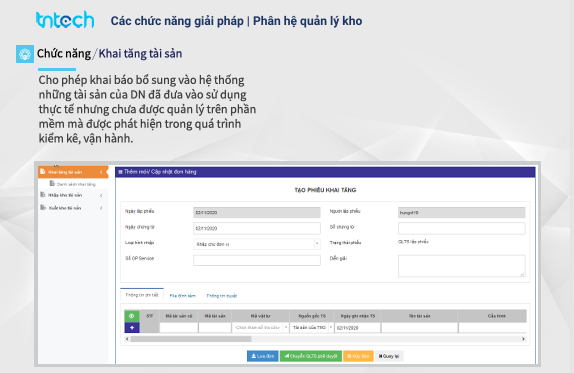Click the Xuất kho tài sản sidebar icon

43,208
